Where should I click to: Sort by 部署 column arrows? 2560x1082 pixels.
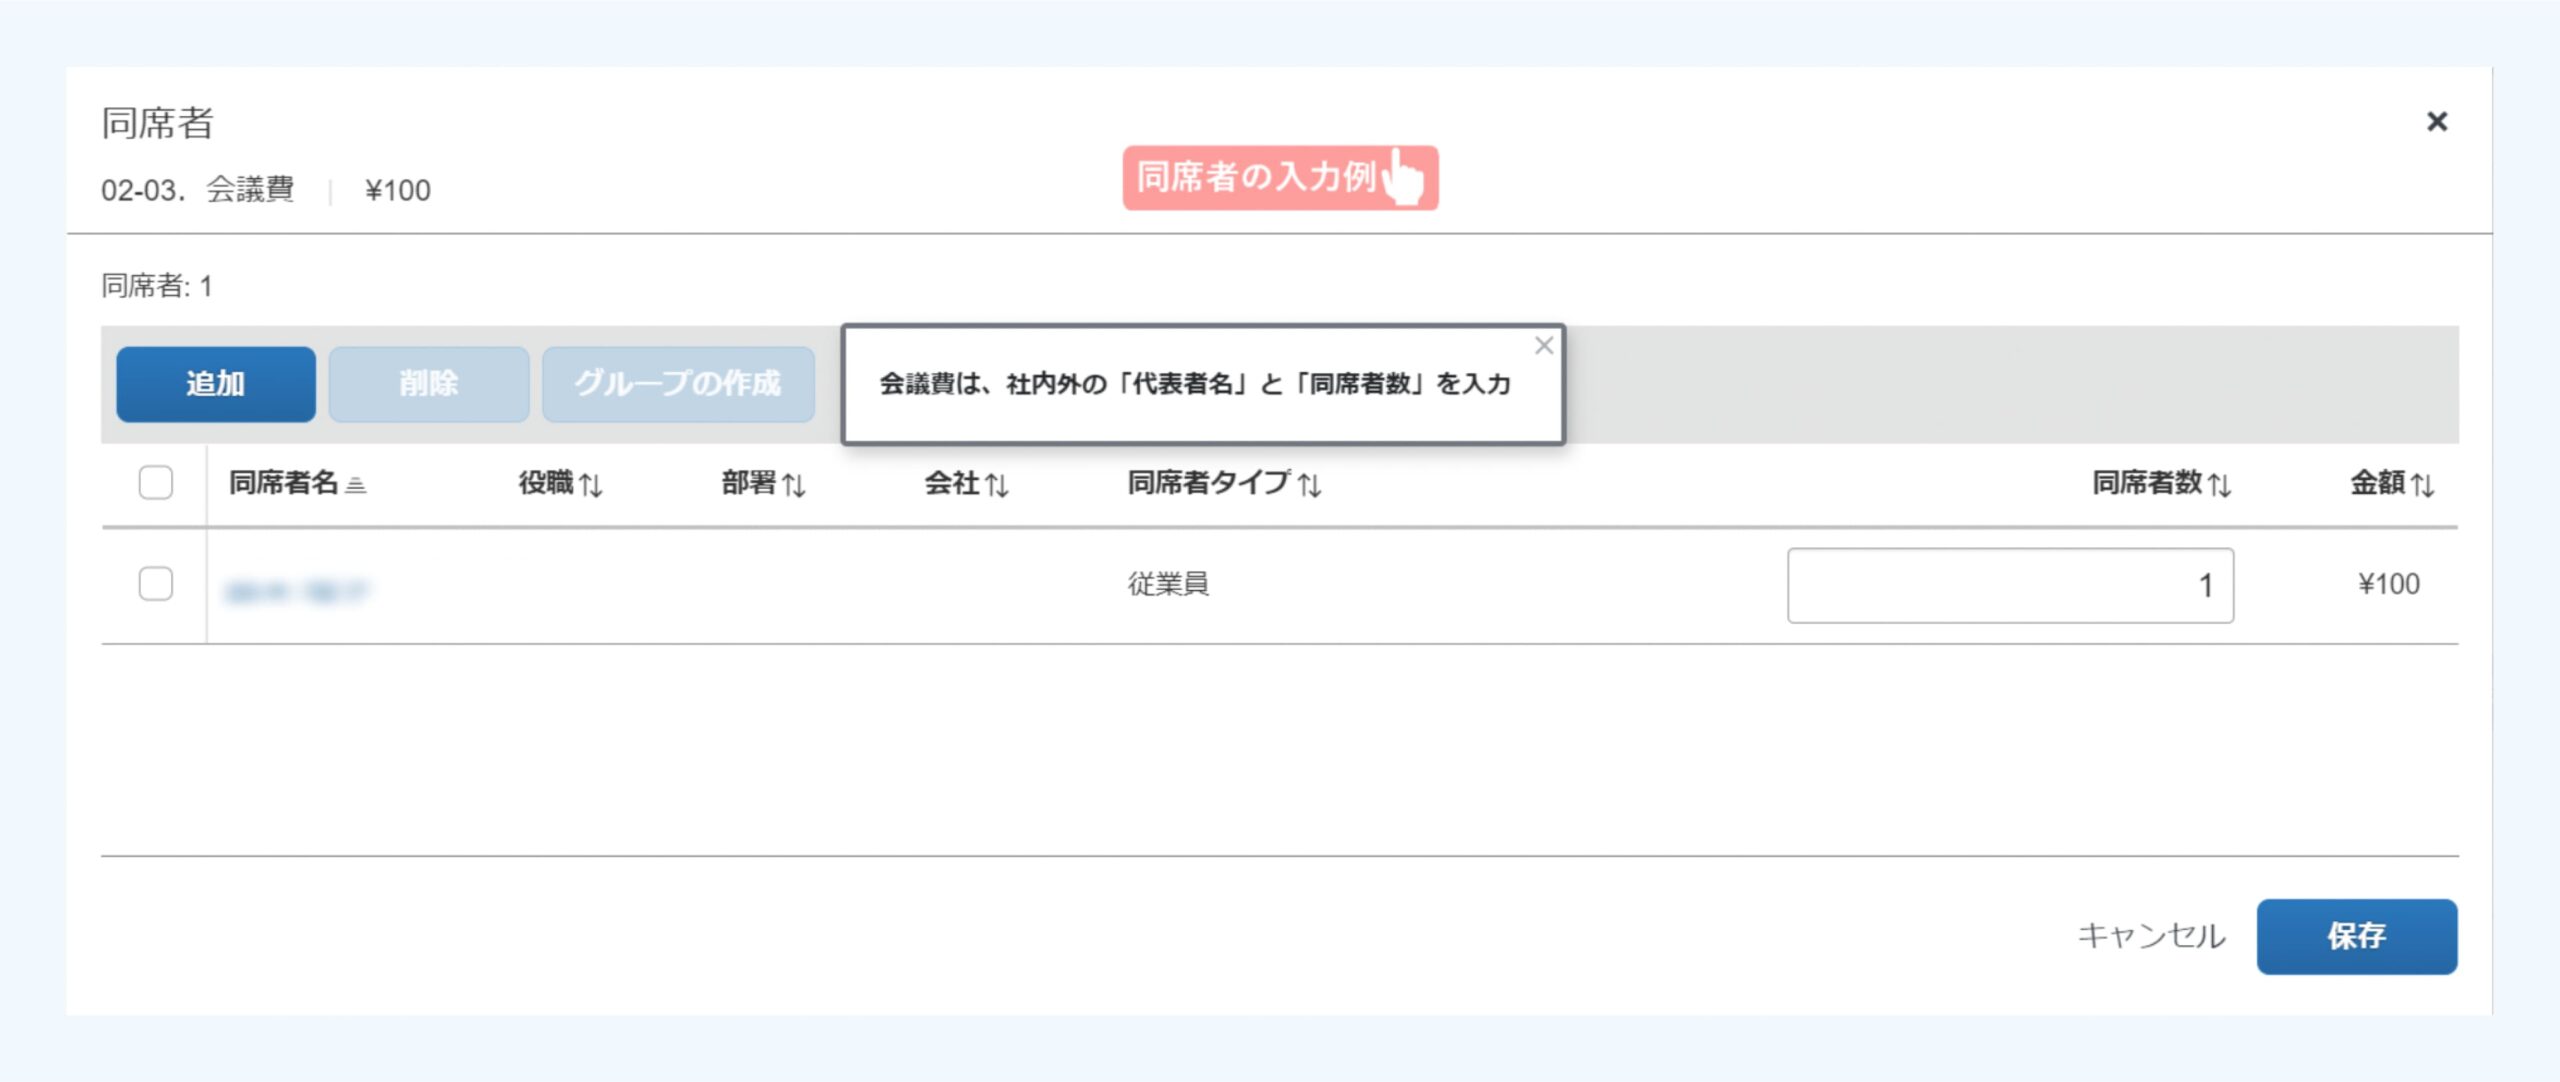[794, 485]
